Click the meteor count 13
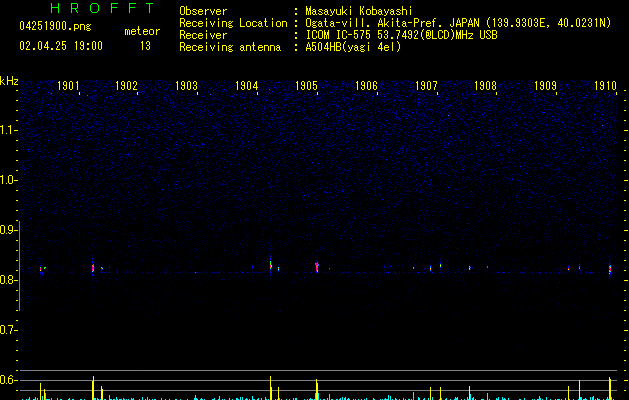The height and width of the screenshot is (400, 629). tap(145, 46)
